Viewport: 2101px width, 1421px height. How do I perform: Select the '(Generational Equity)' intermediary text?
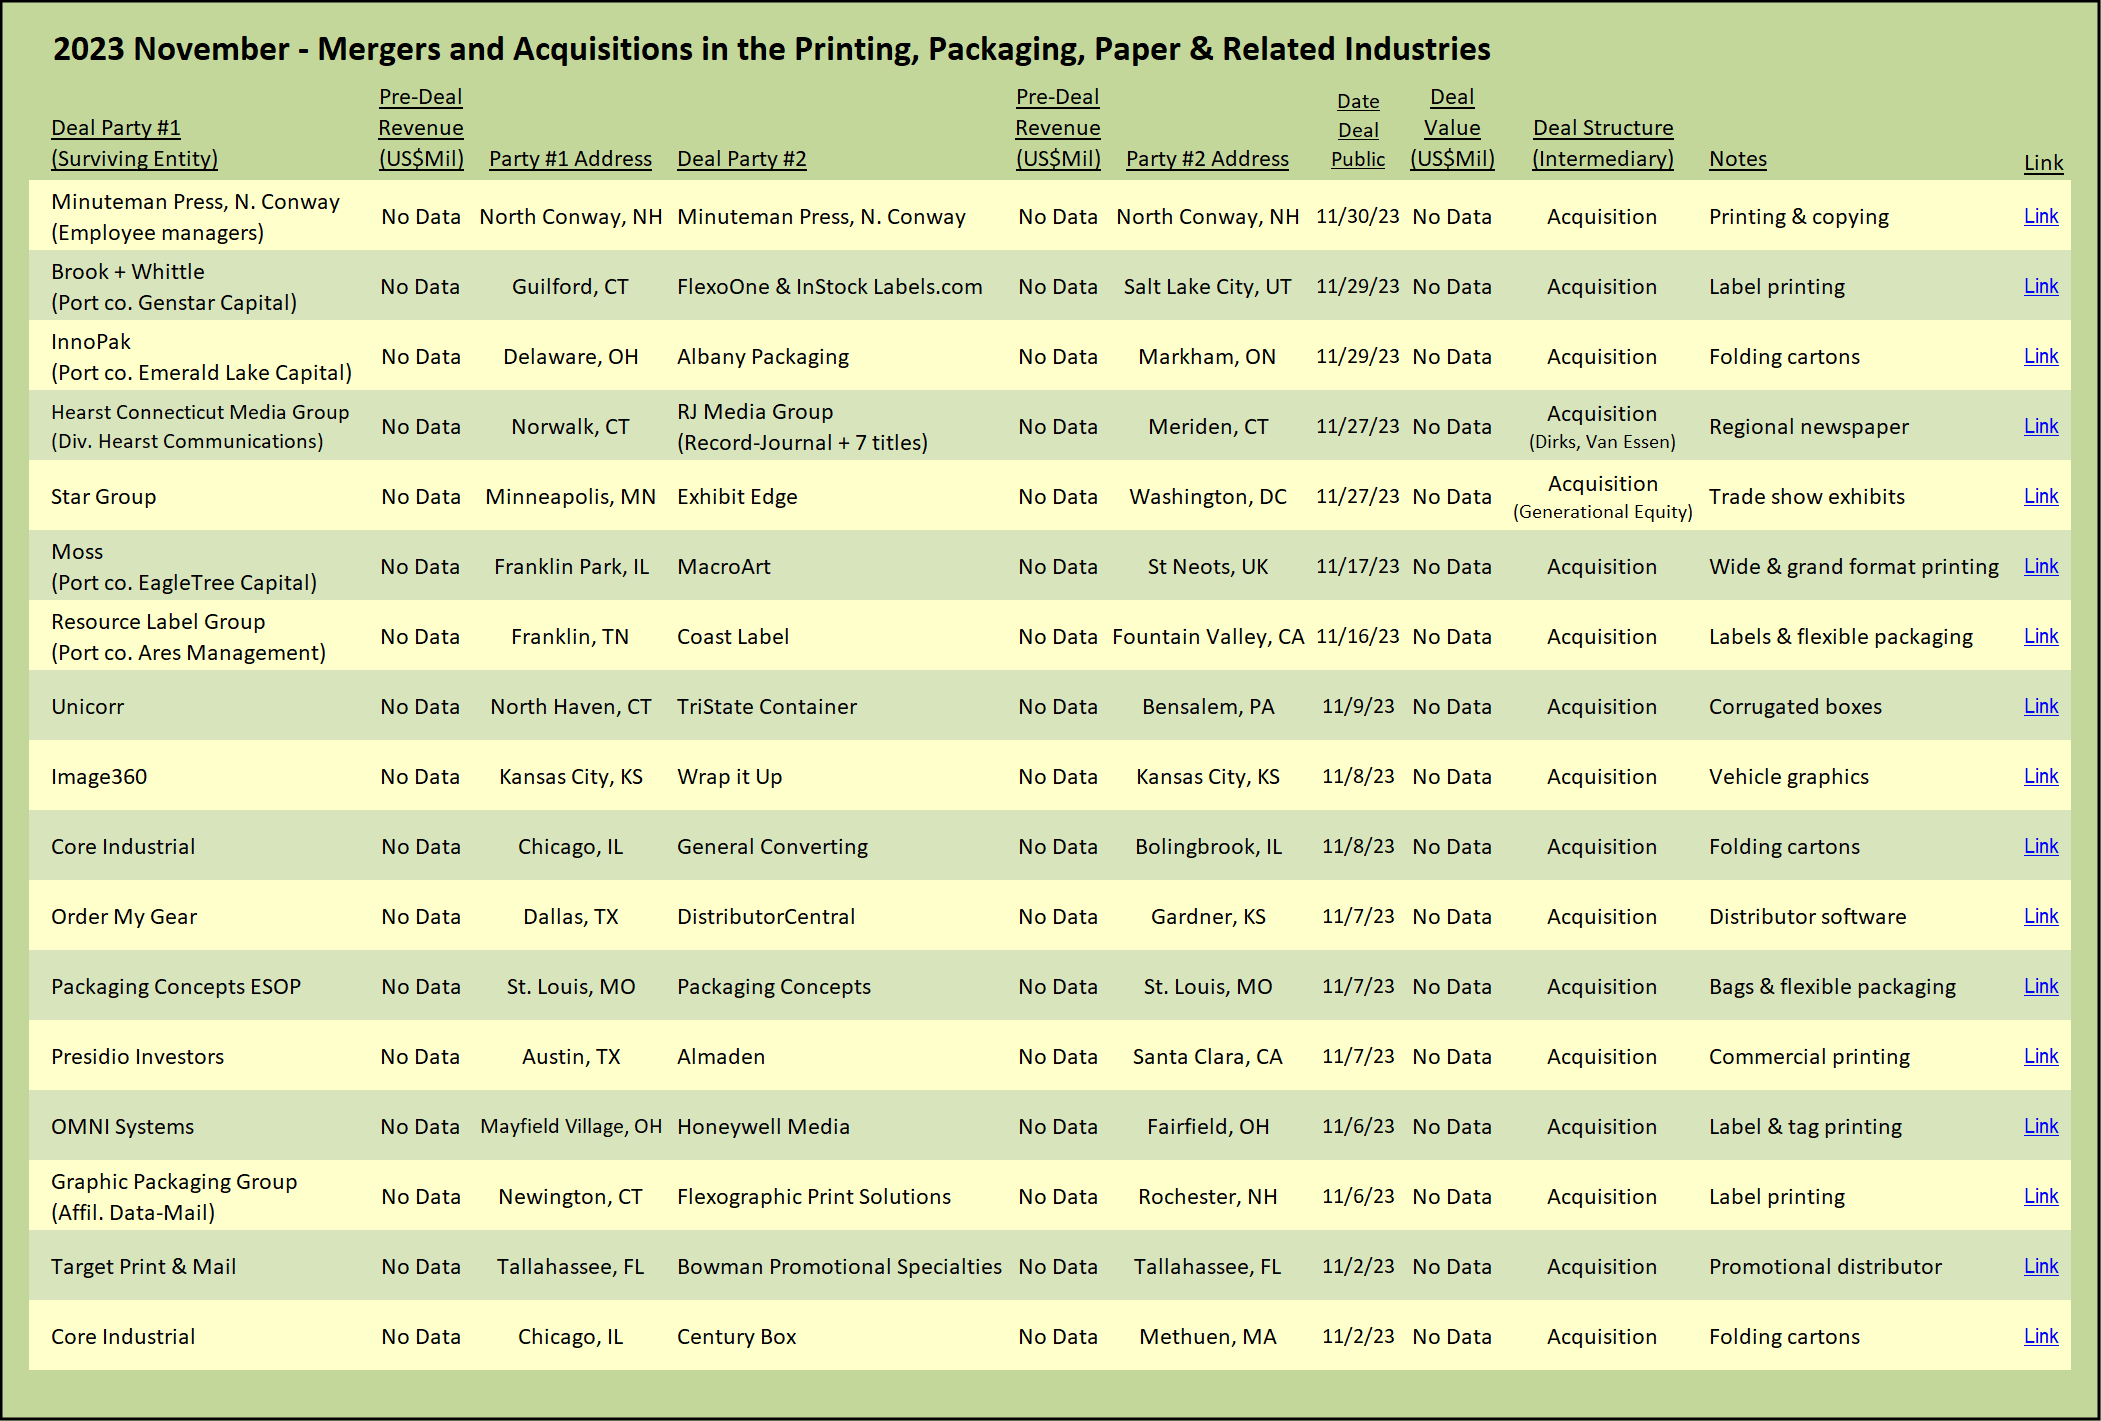(1602, 512)
